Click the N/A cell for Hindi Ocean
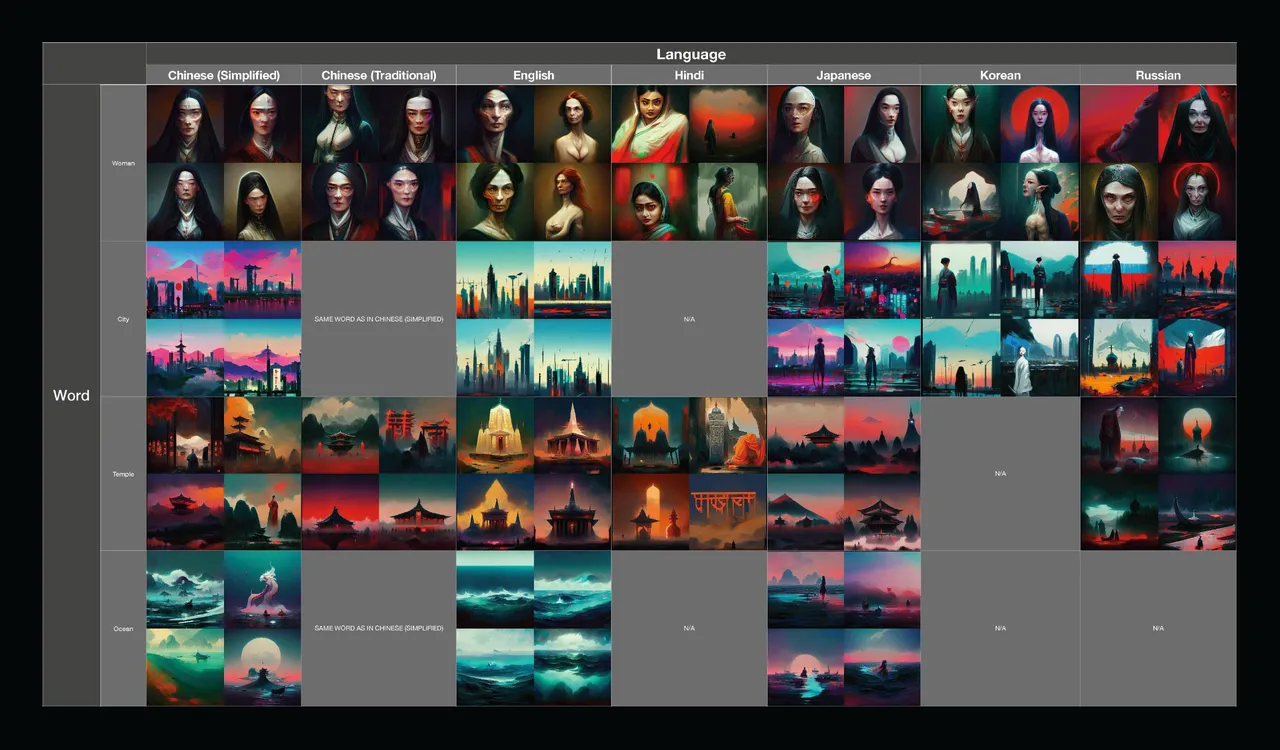The width and height of the screenshot is (1280, 750). click(689, 628)
